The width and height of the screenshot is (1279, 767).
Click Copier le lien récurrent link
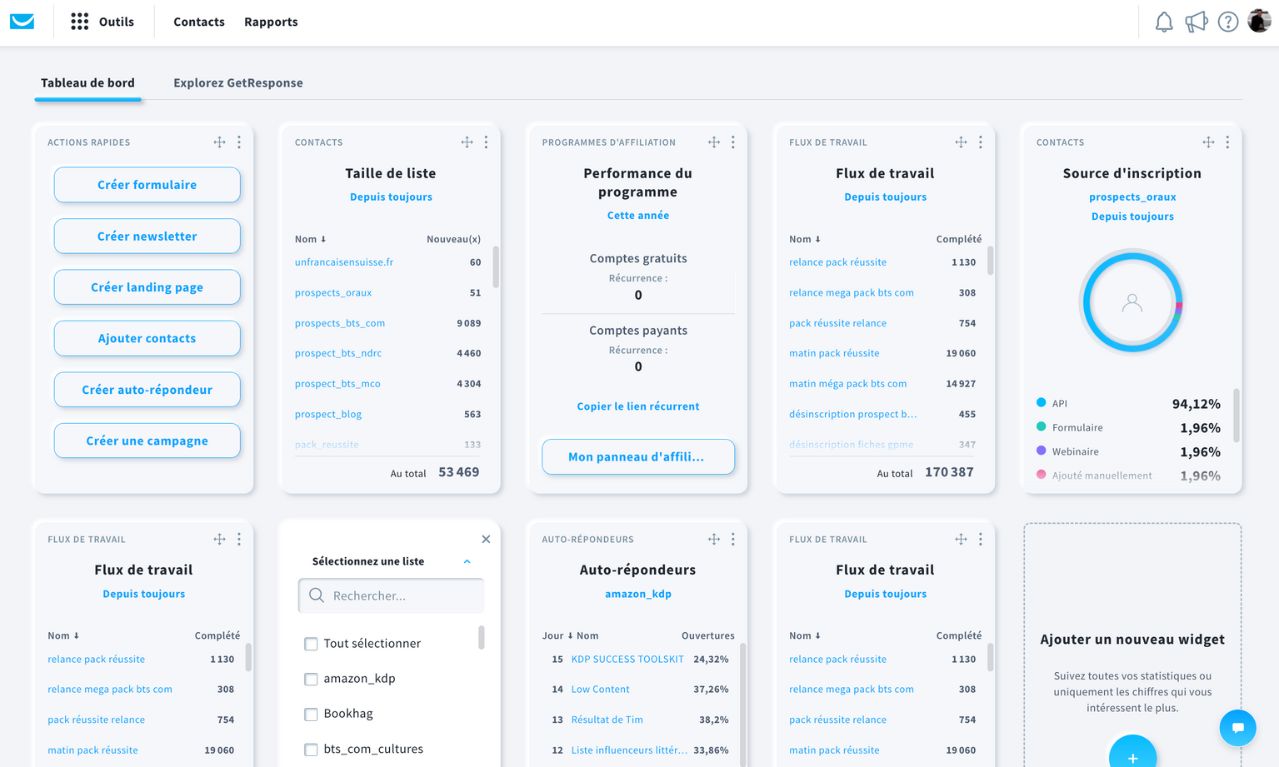click(x=638, y=407)
